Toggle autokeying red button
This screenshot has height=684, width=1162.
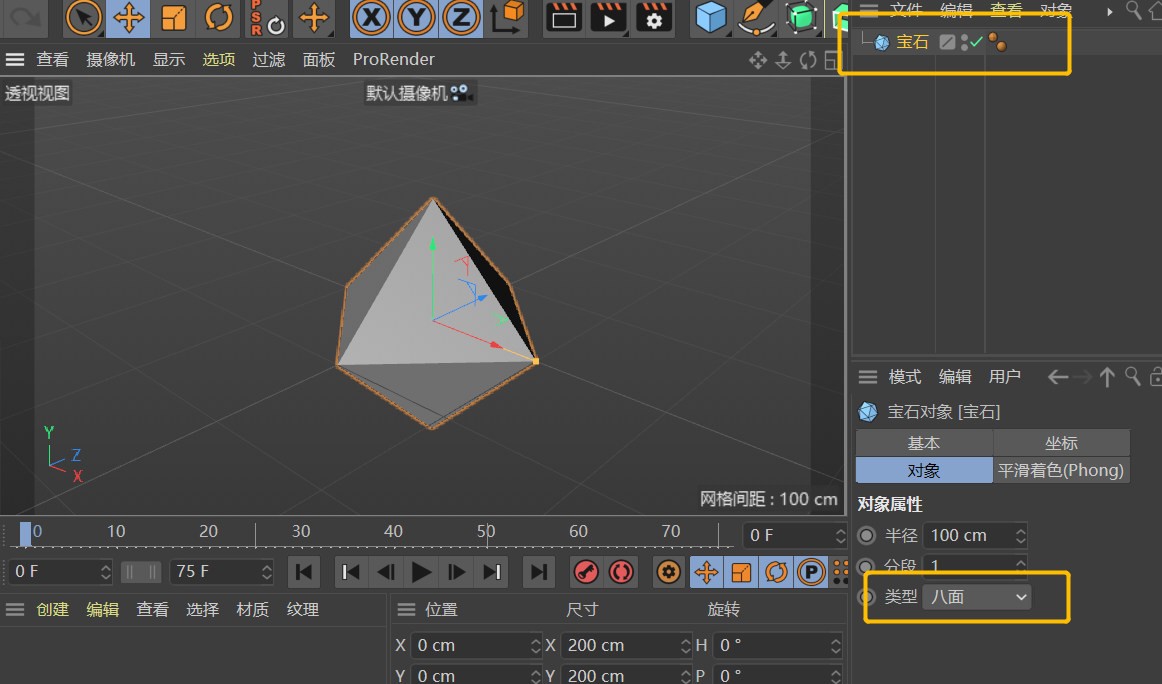[x=622, y=572]
